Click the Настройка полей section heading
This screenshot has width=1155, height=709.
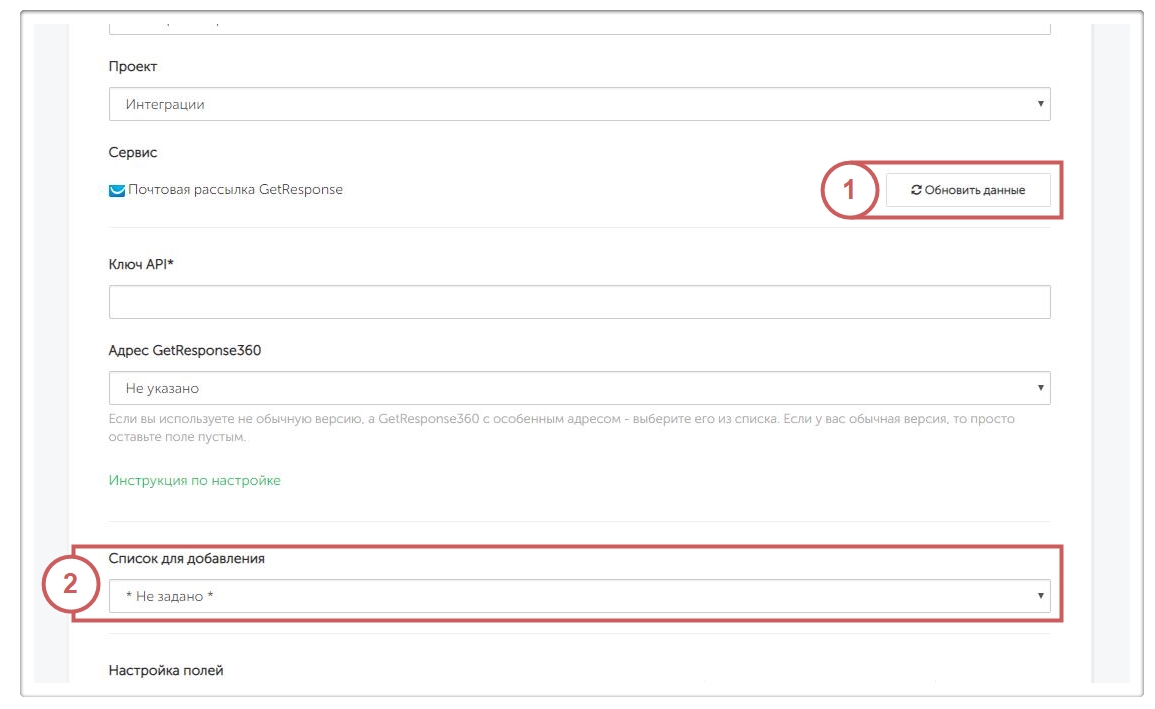point(165,670)
